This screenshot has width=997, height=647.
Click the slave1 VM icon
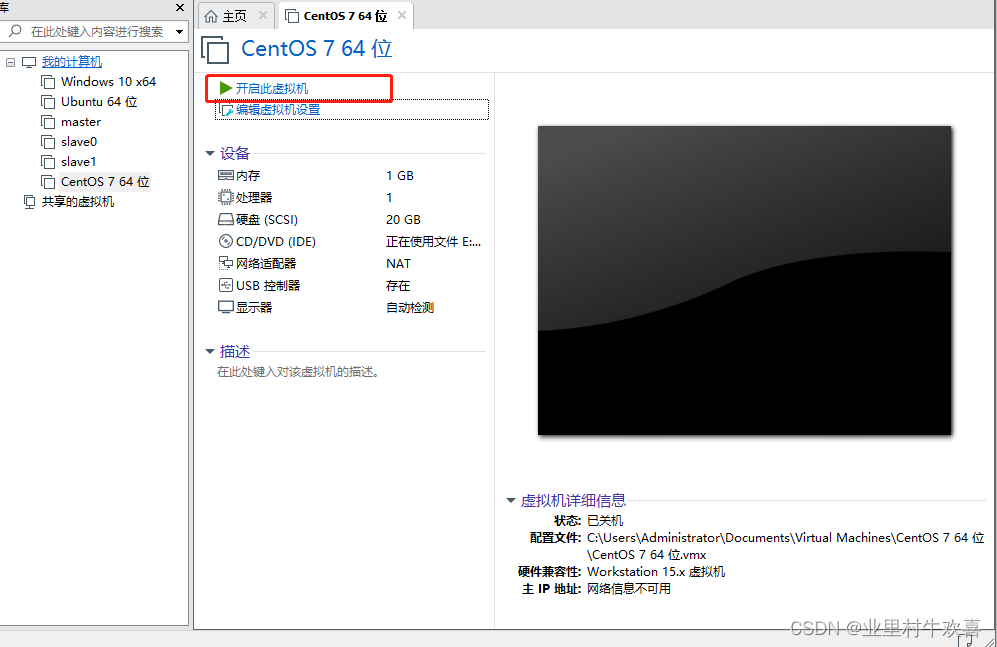[x=48, y=162]
